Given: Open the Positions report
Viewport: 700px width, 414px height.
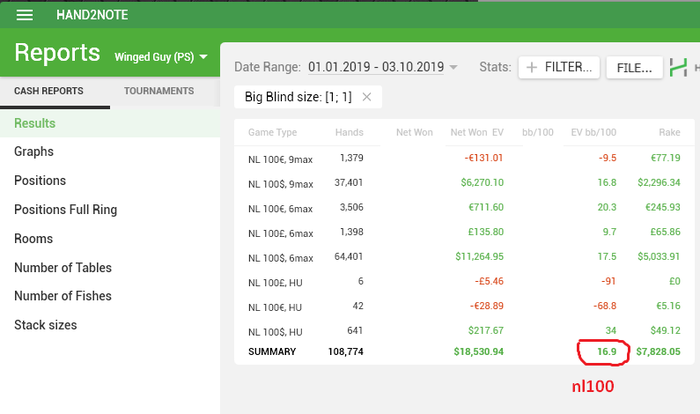Looking at the screenshot, I should [x=40, y=181].
